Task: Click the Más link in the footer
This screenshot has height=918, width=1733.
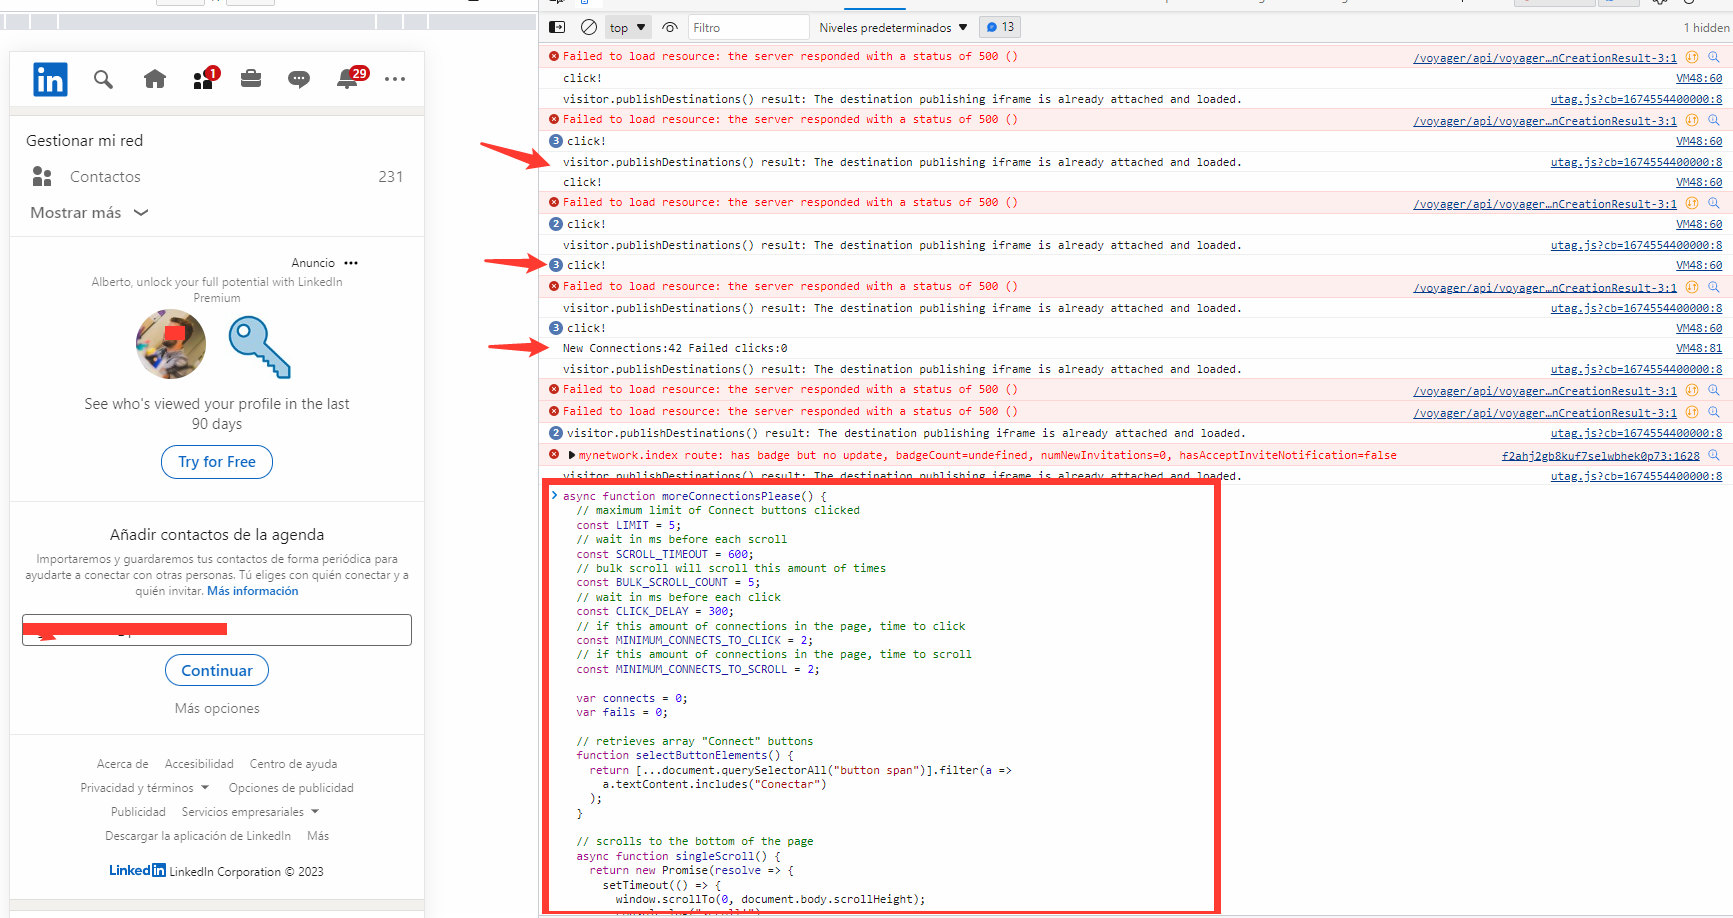Action: (318, 836)
